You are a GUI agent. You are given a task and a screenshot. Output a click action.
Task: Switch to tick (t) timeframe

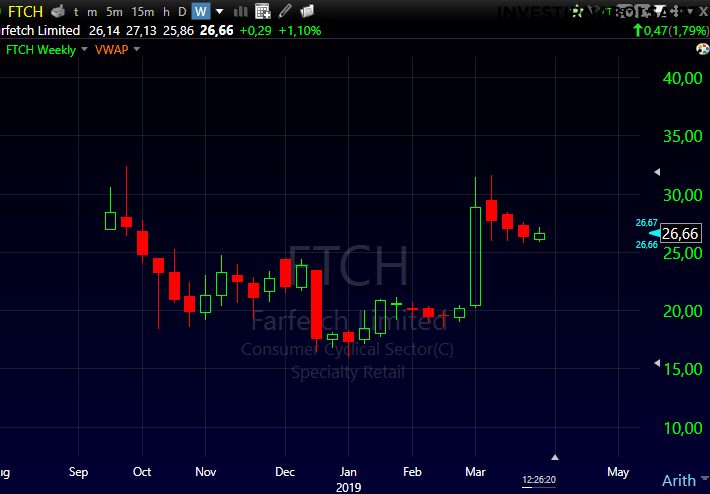pos(76,12)
